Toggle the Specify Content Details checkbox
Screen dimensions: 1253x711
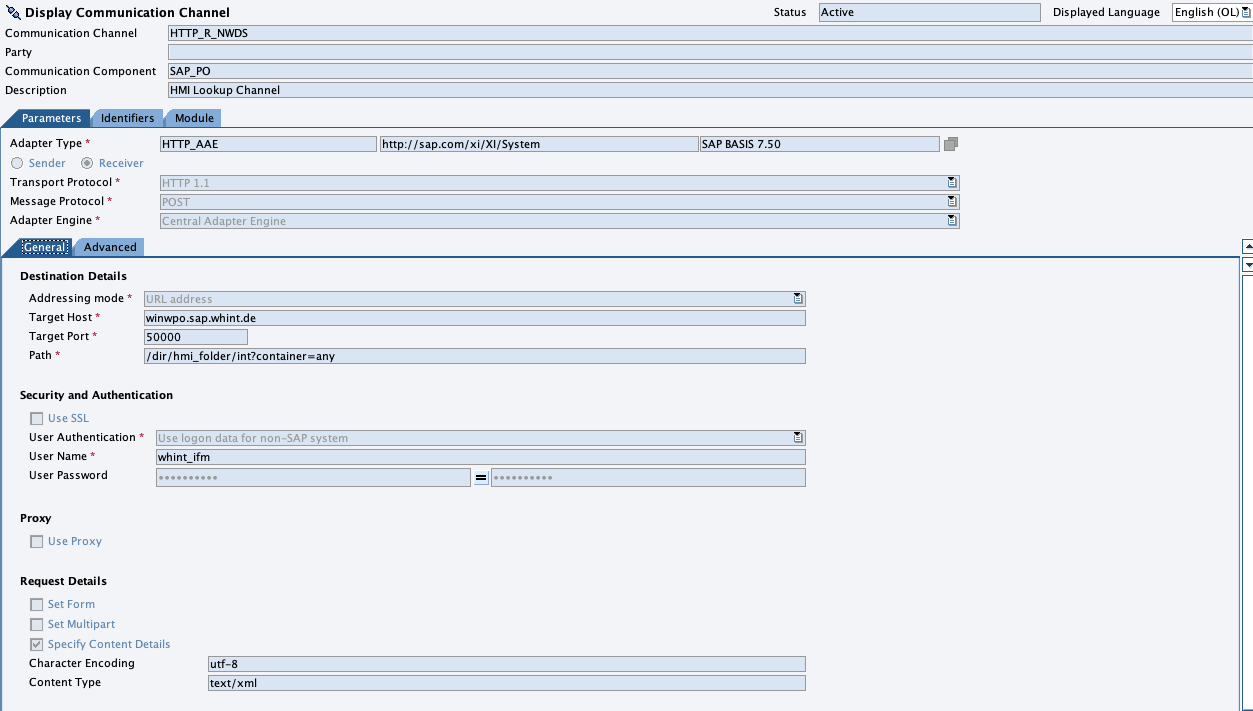[37, 645]
